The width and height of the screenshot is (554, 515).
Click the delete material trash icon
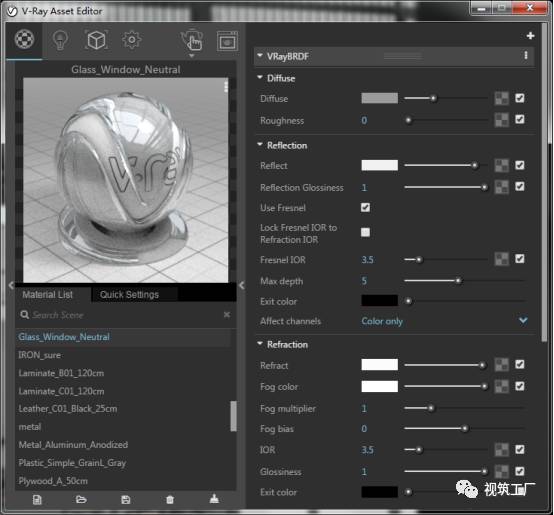(170, 499)
